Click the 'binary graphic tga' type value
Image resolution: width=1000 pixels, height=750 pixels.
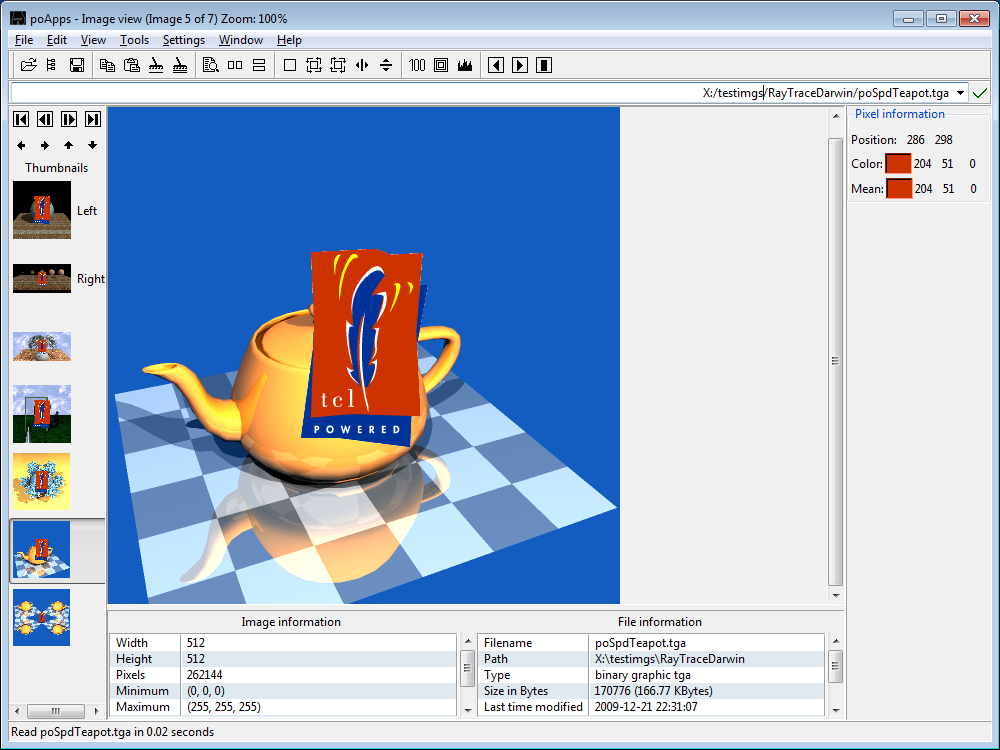point(643,675)
